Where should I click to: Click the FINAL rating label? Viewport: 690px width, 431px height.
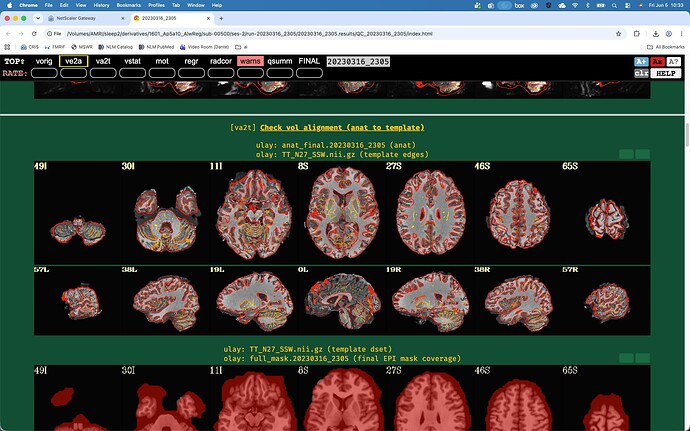309,61
